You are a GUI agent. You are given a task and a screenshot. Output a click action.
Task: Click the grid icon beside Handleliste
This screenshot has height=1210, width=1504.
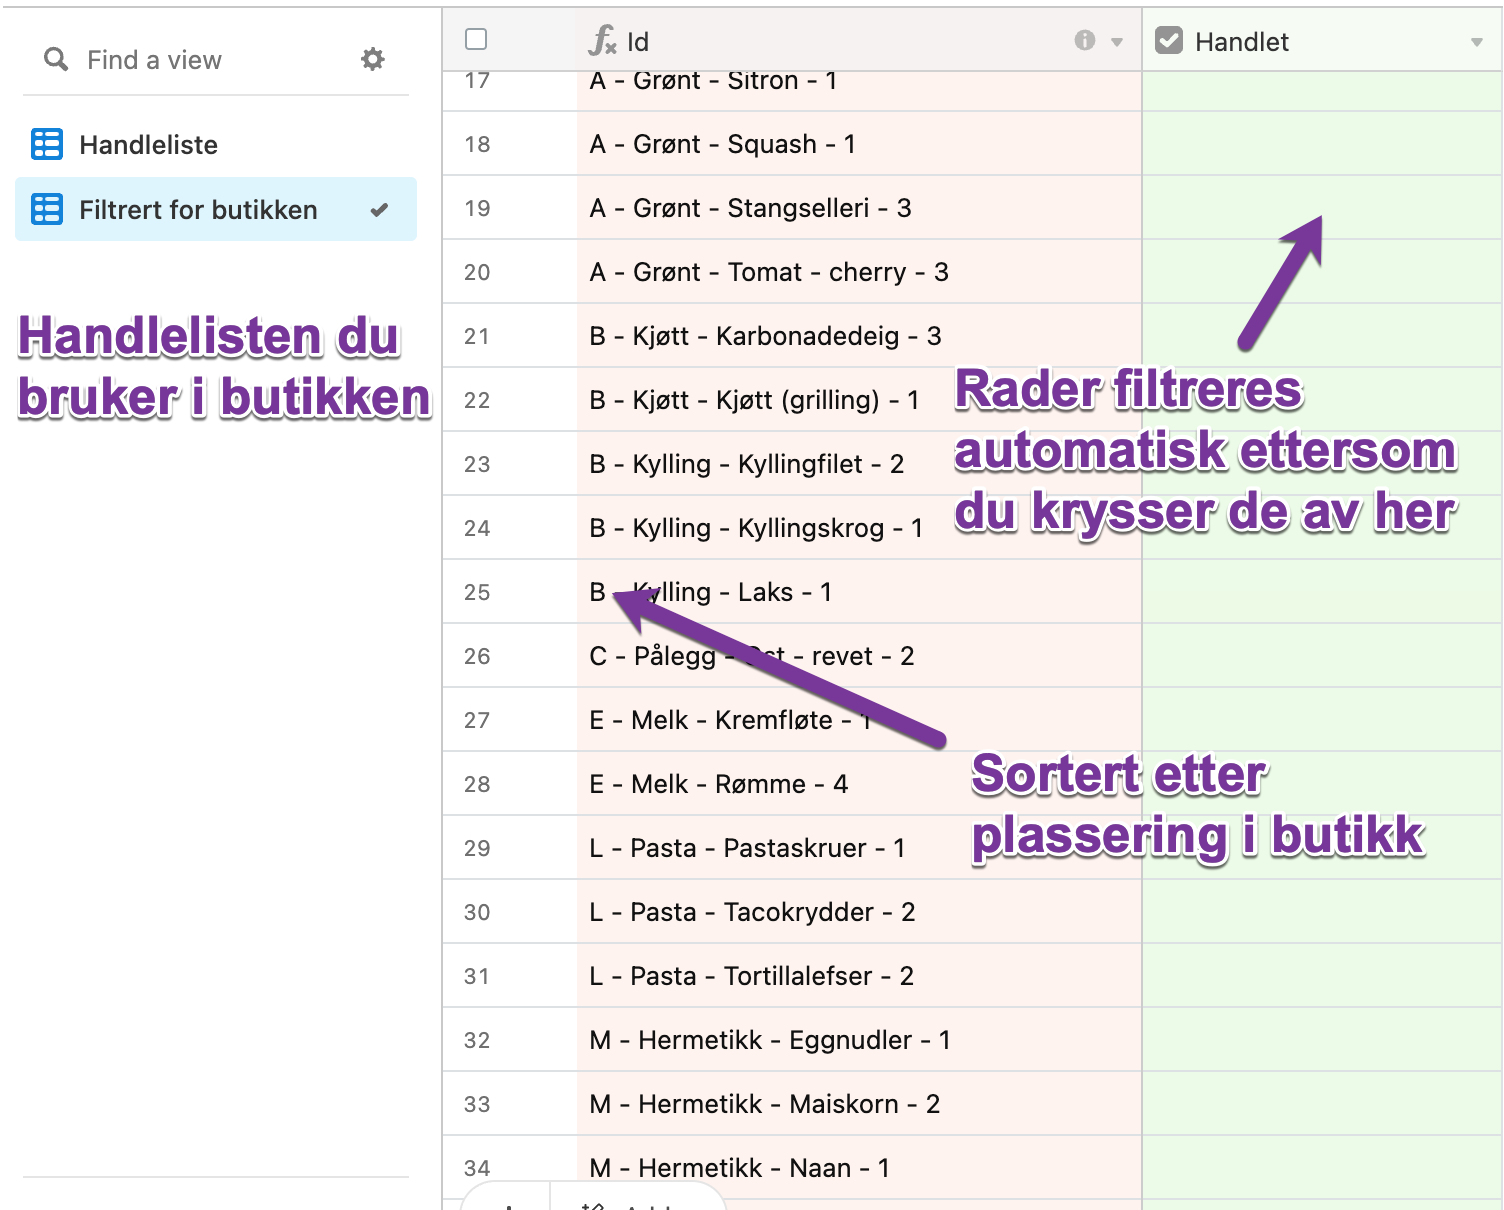coord(47,144)
